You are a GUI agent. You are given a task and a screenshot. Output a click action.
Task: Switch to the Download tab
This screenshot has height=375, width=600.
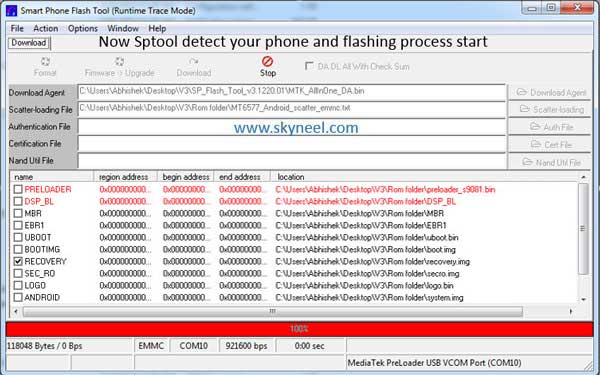29,43
